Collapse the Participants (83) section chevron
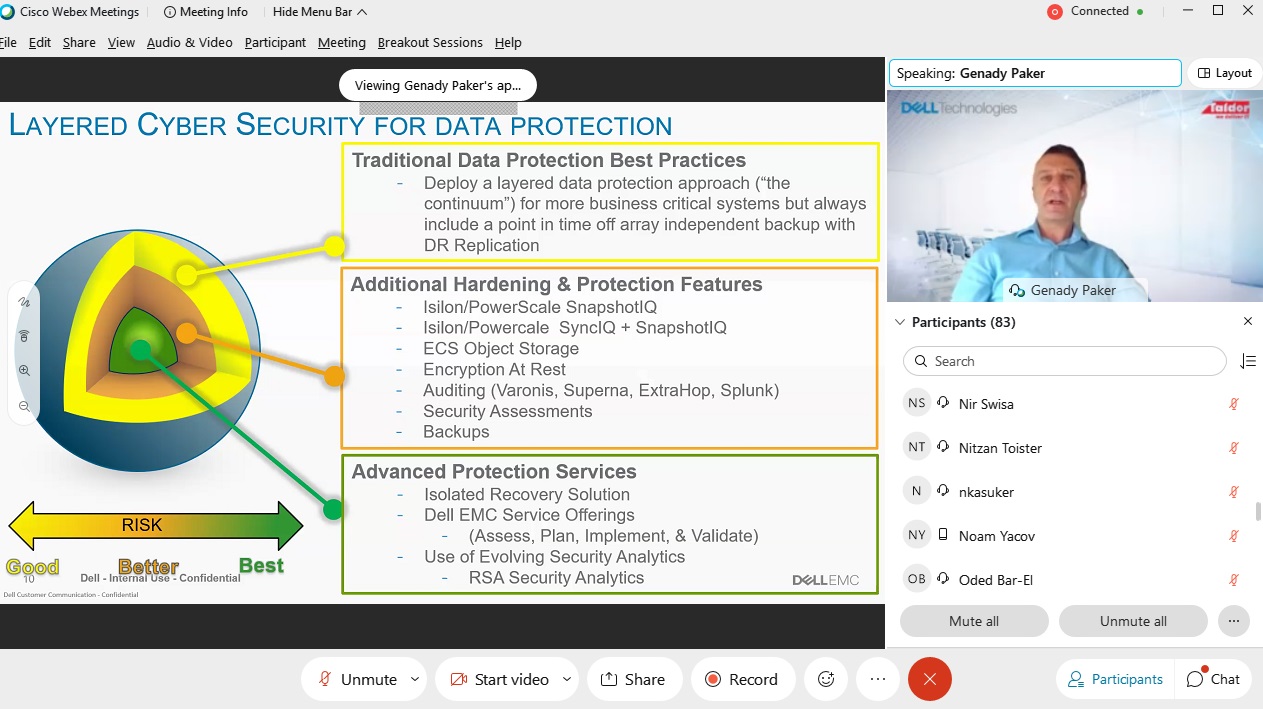The height and width of the screenshot is (709, 1263). (900, 322)
